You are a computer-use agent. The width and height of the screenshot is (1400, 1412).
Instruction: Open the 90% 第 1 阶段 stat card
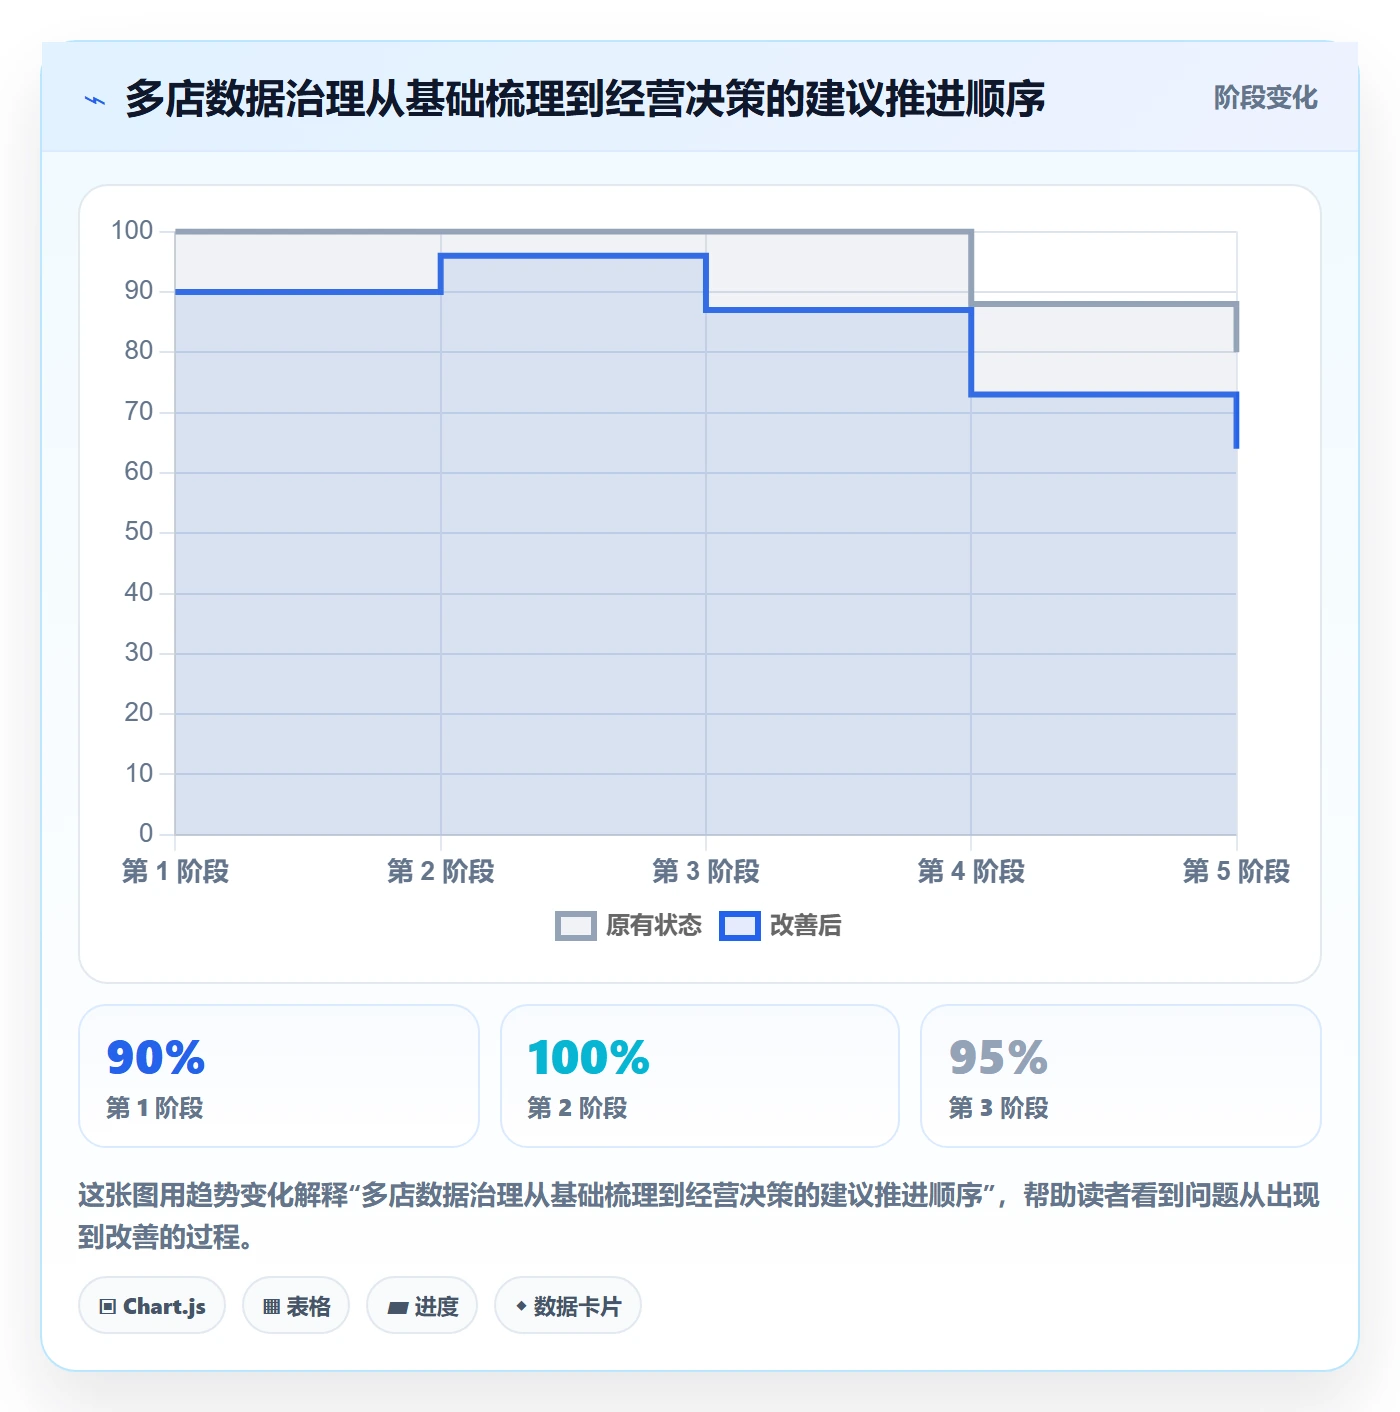[279, 1076]
